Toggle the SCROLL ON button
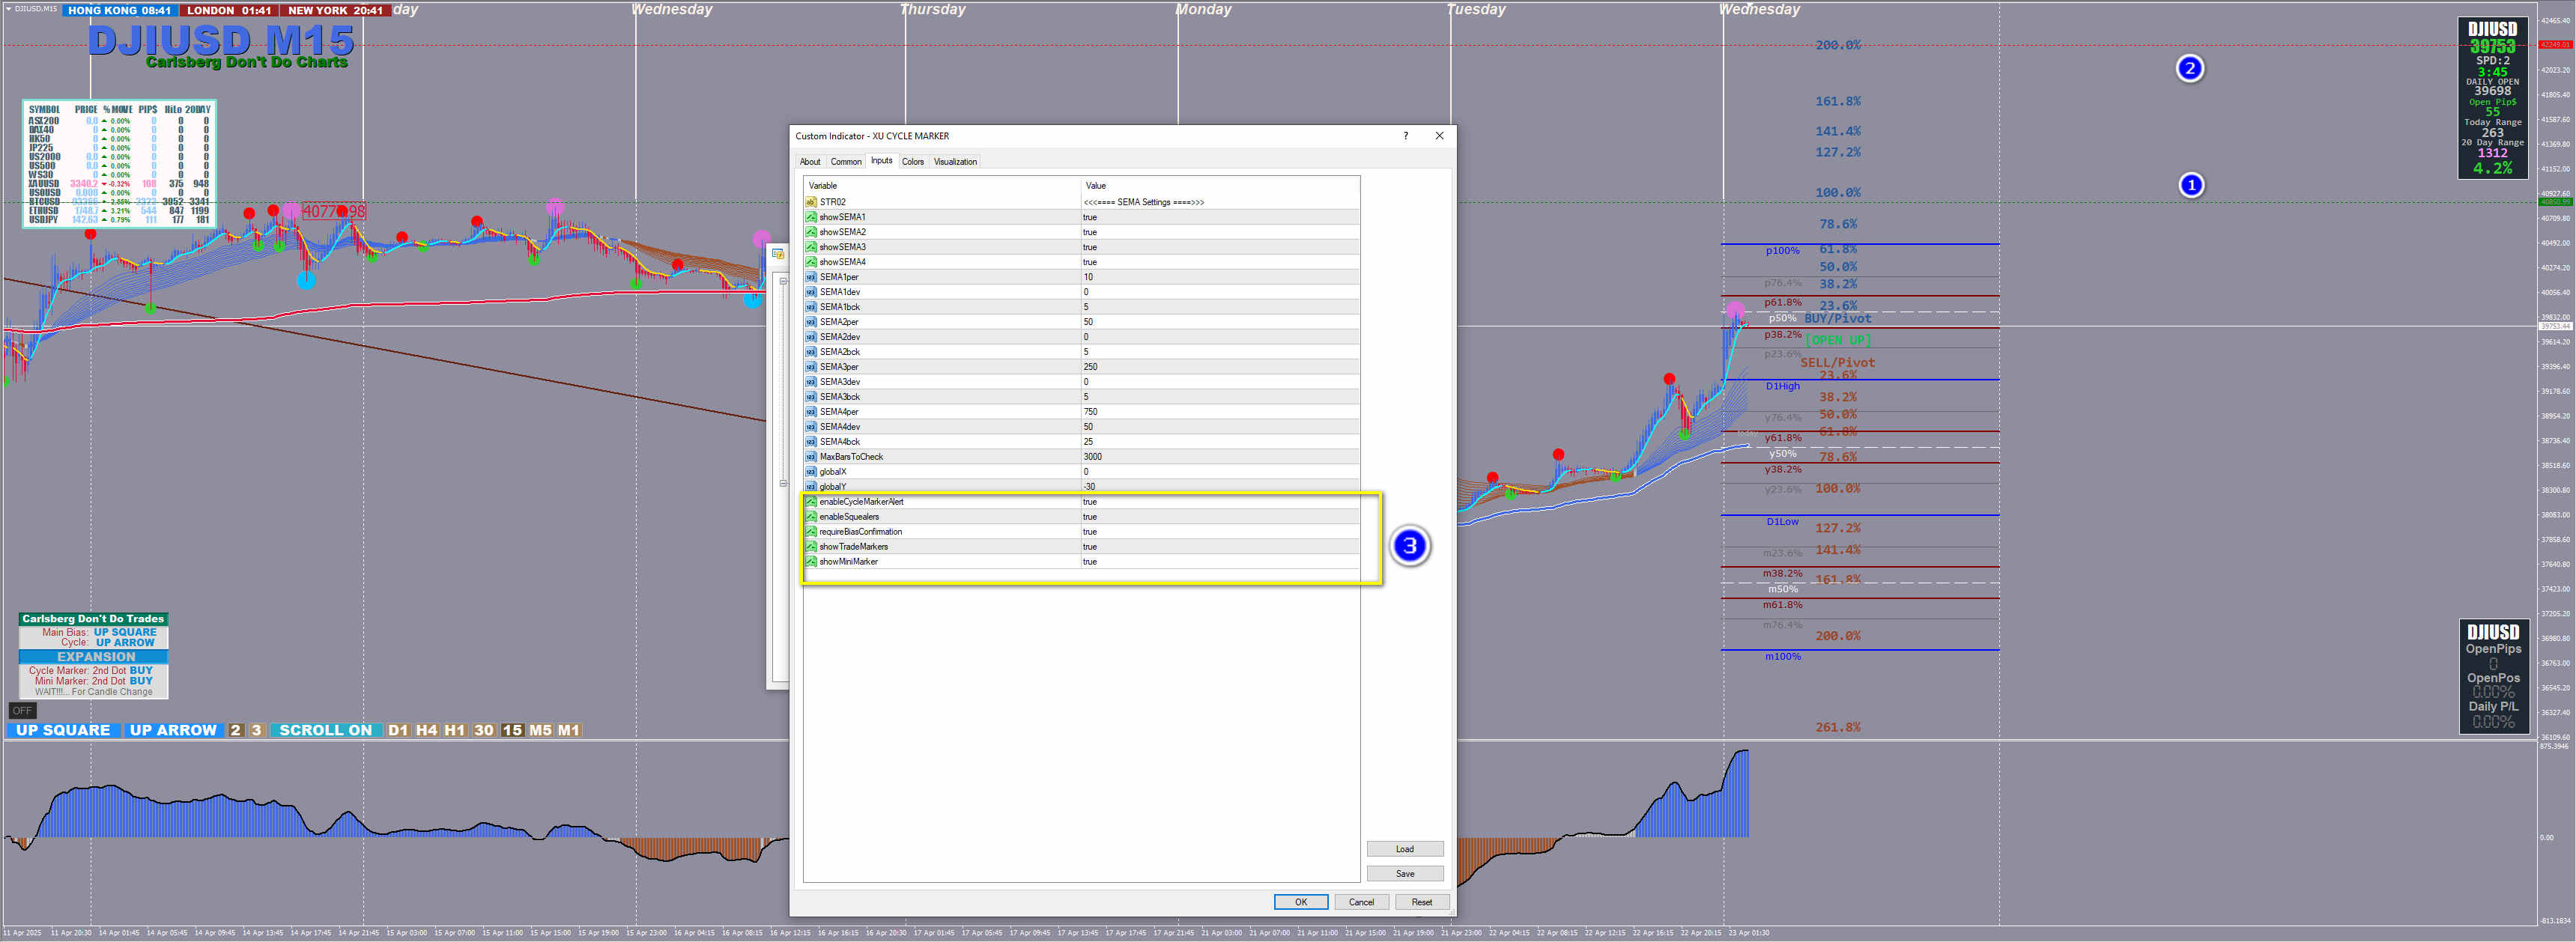This screenshot has width=2576, height=942. tap(325, 731)
